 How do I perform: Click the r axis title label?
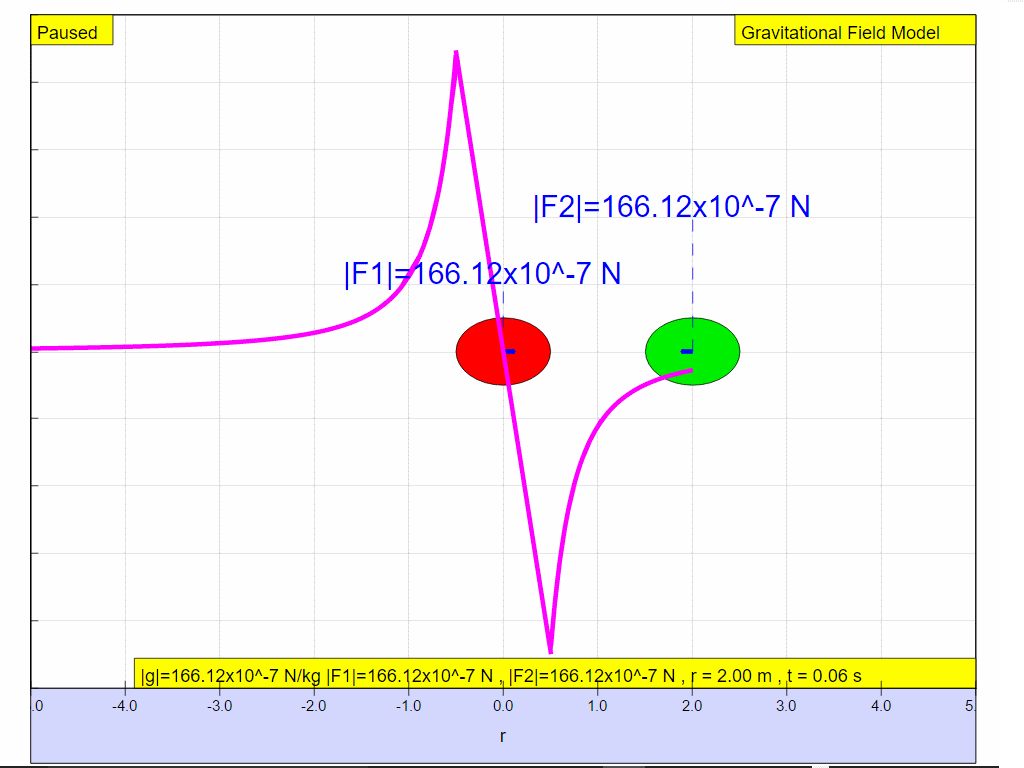point(502,737)
